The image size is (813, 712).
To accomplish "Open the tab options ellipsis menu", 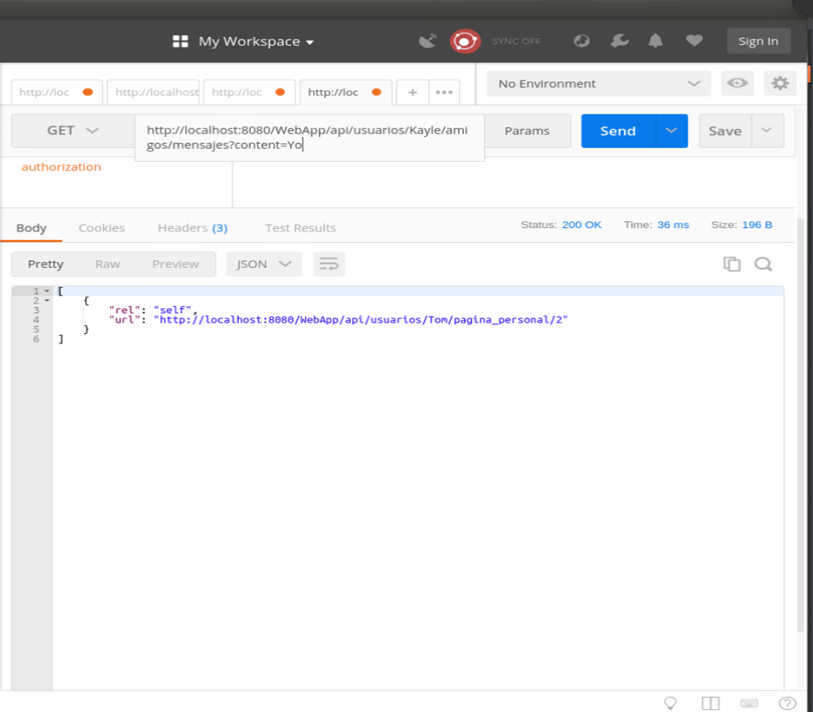I will pos(444,92).
